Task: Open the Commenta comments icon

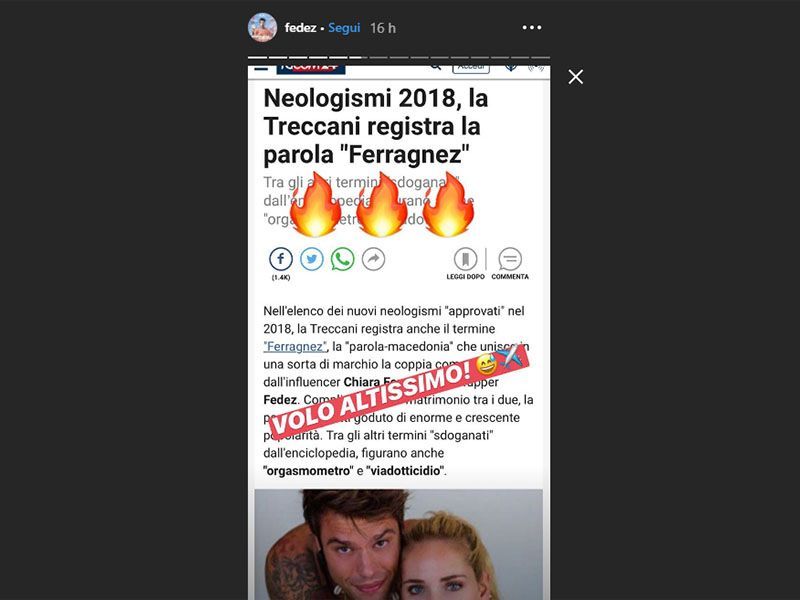Action: pos(510,263)
